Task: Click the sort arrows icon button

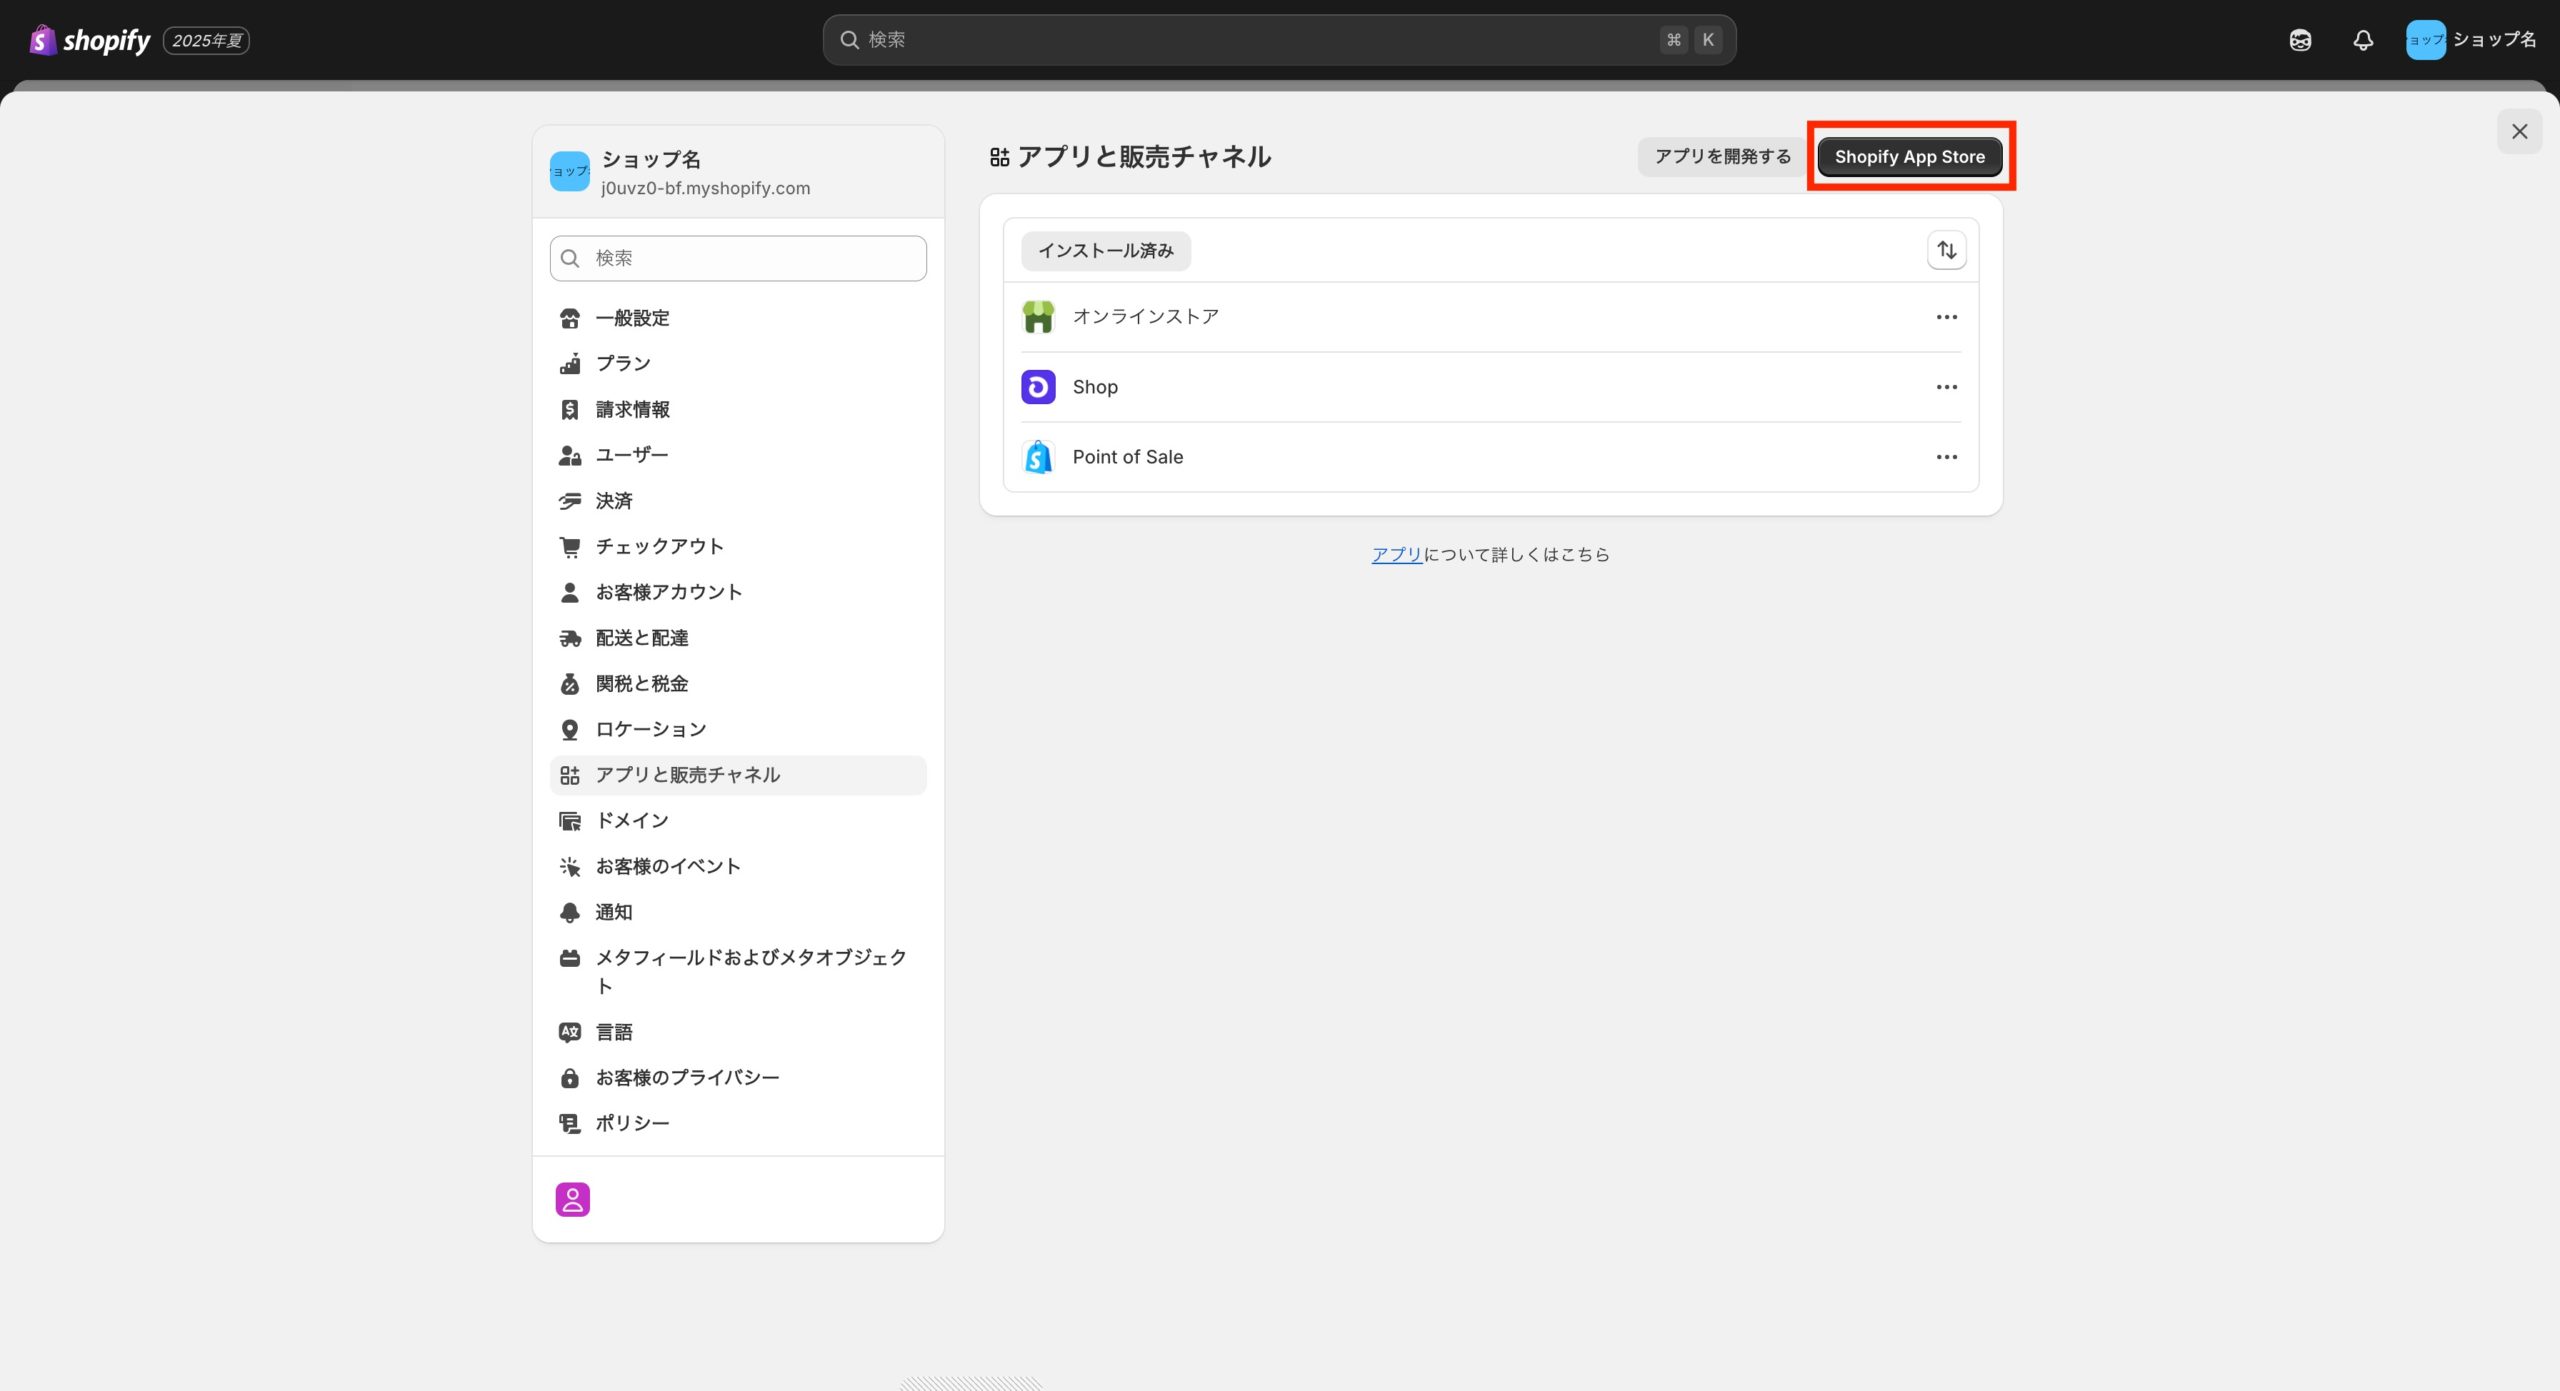Action: pyautogui.click(x=1946, y=250)
